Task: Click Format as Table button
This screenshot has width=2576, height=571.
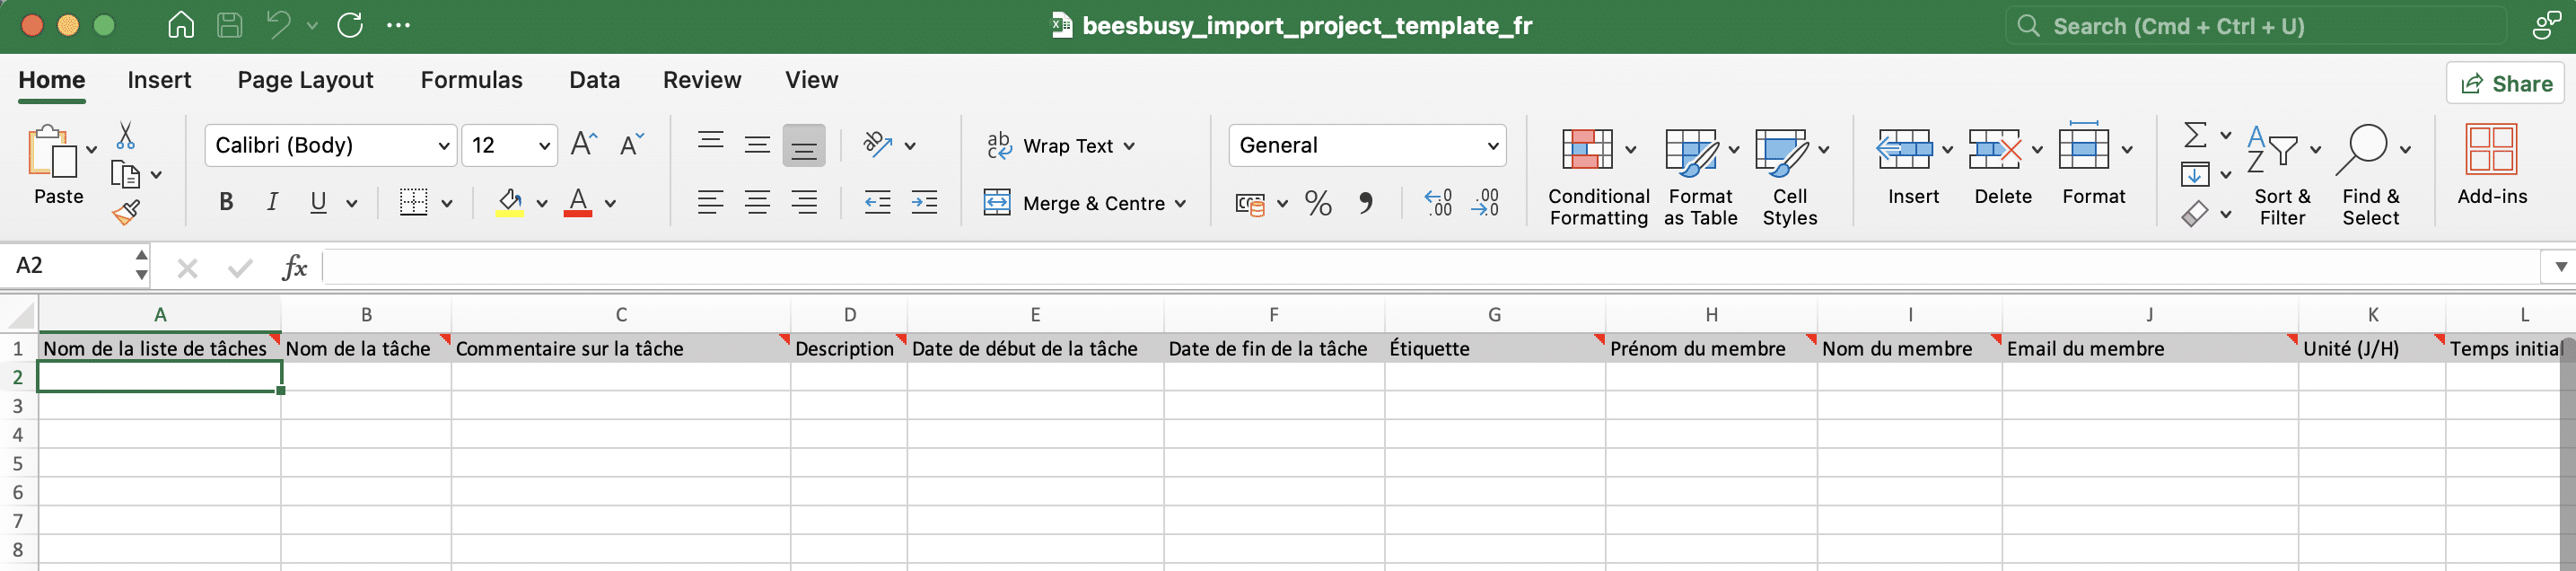Action: point(1700,176)
